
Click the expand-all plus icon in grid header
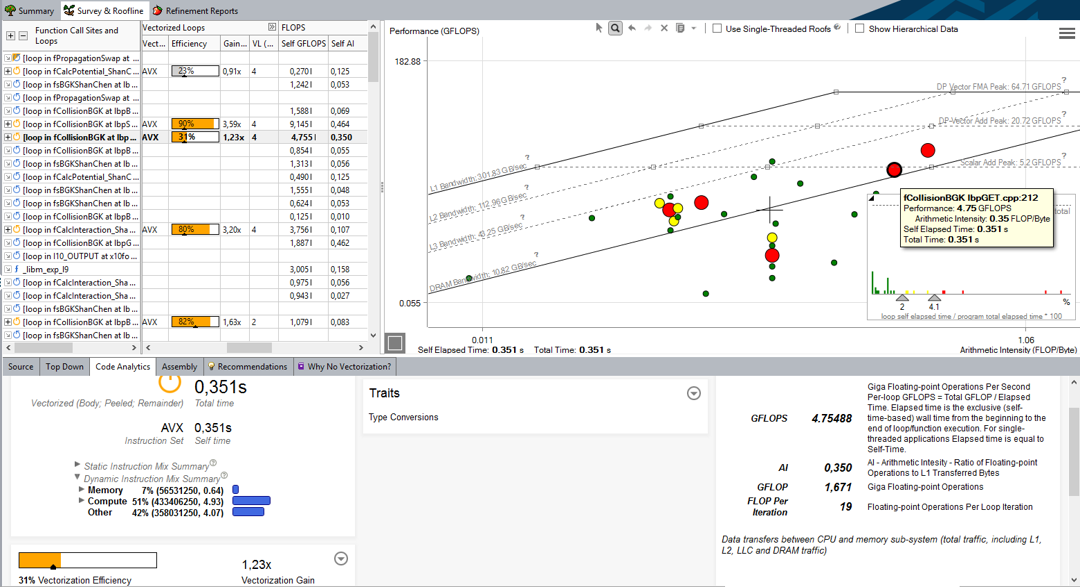tap(10, 36)
